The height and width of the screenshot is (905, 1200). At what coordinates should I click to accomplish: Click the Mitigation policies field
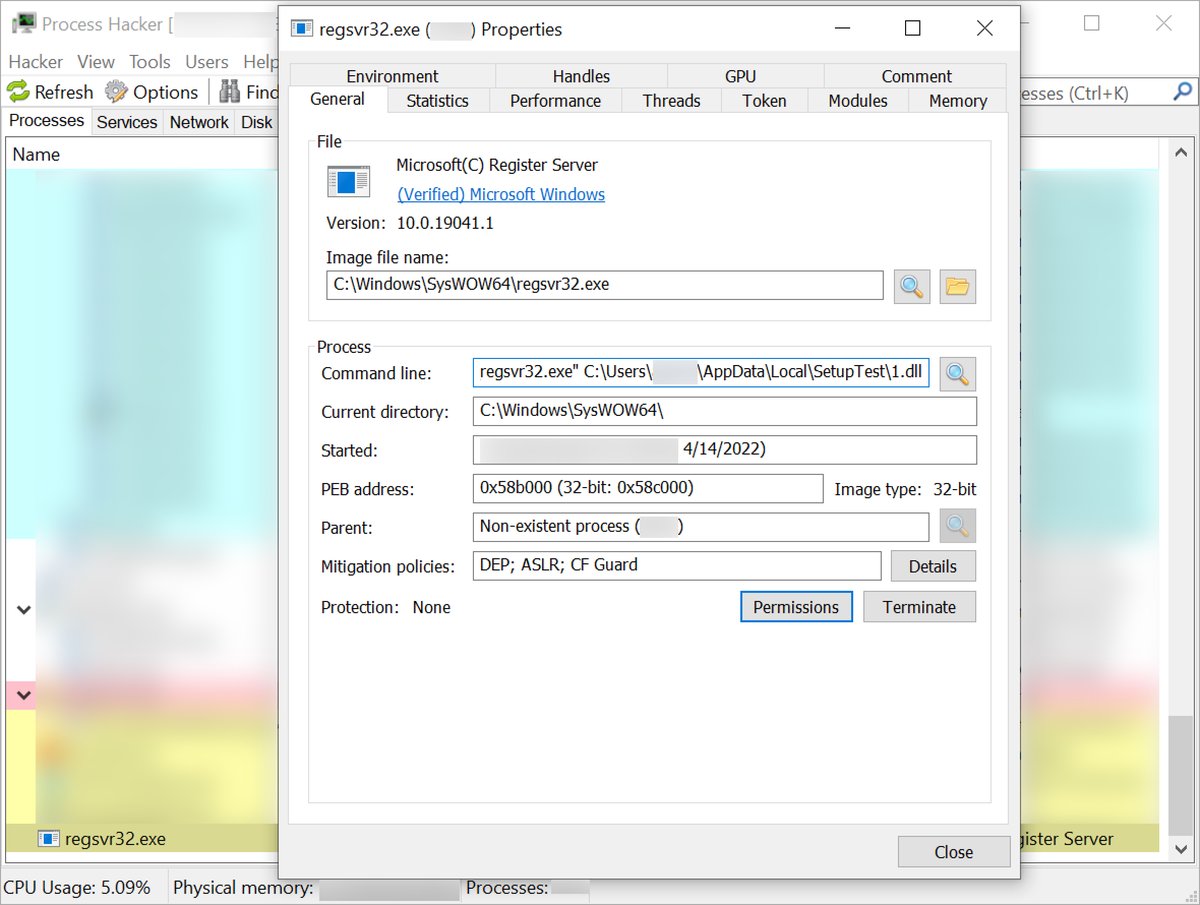pyautogui.click(x=677, y=565)
